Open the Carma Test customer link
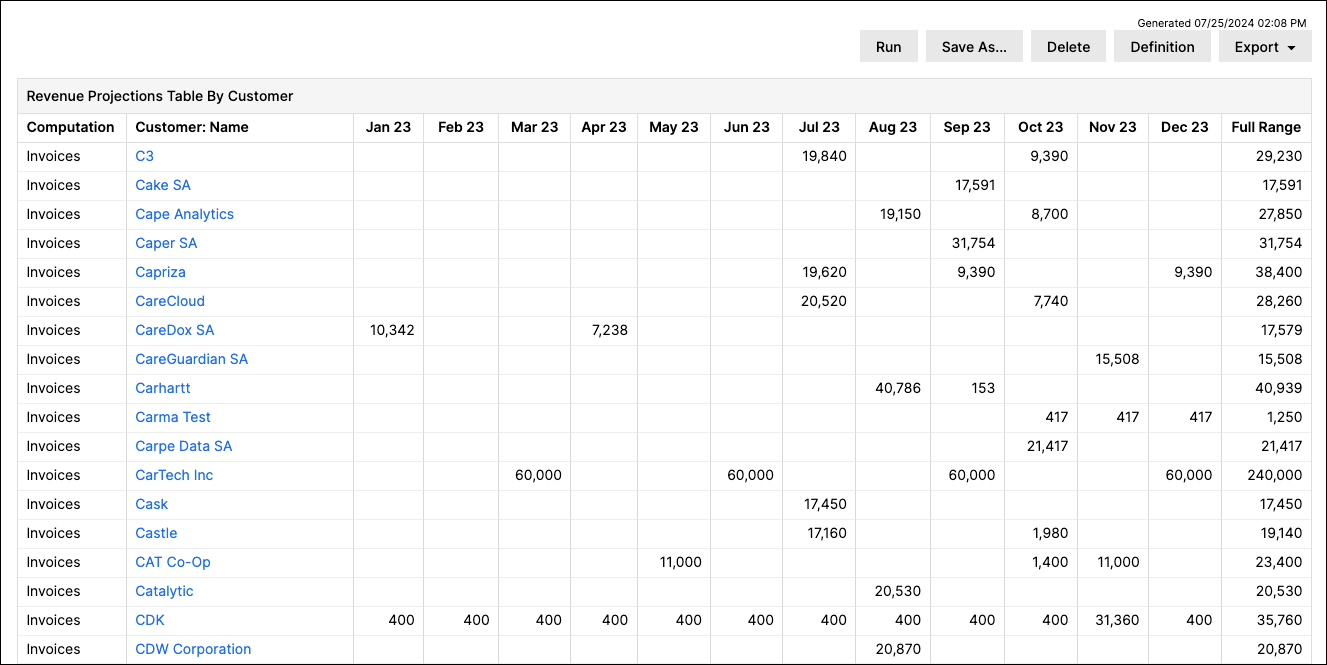 pos(173,417)
